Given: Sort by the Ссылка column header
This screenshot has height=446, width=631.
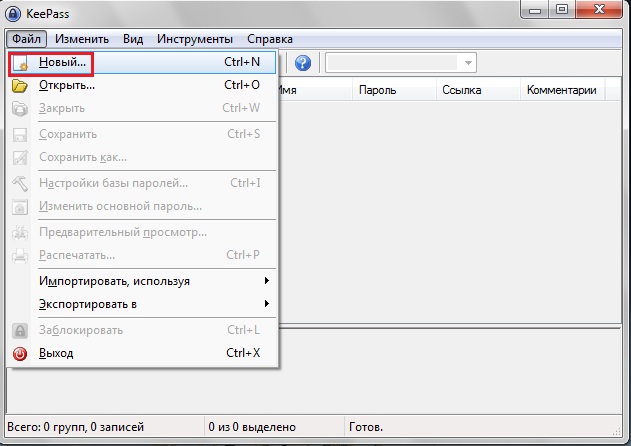Looking at the screenshot, I should 461,90.
